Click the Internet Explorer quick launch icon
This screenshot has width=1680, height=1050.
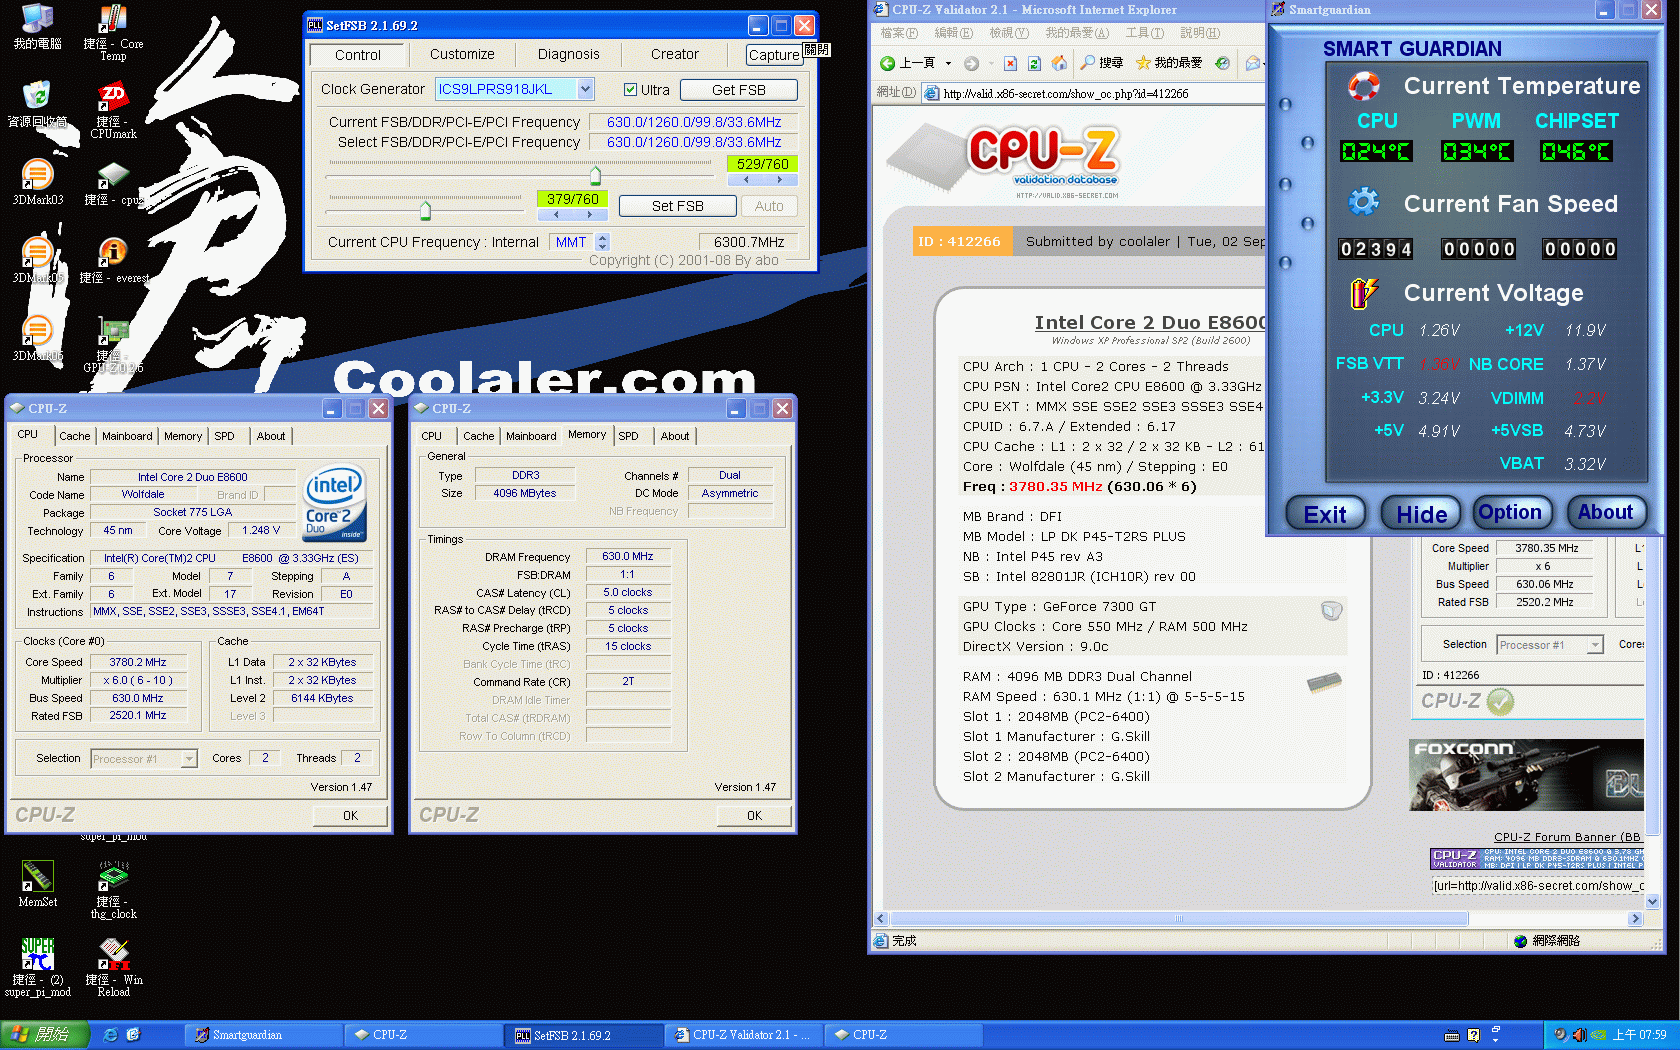pos(111,1035)
